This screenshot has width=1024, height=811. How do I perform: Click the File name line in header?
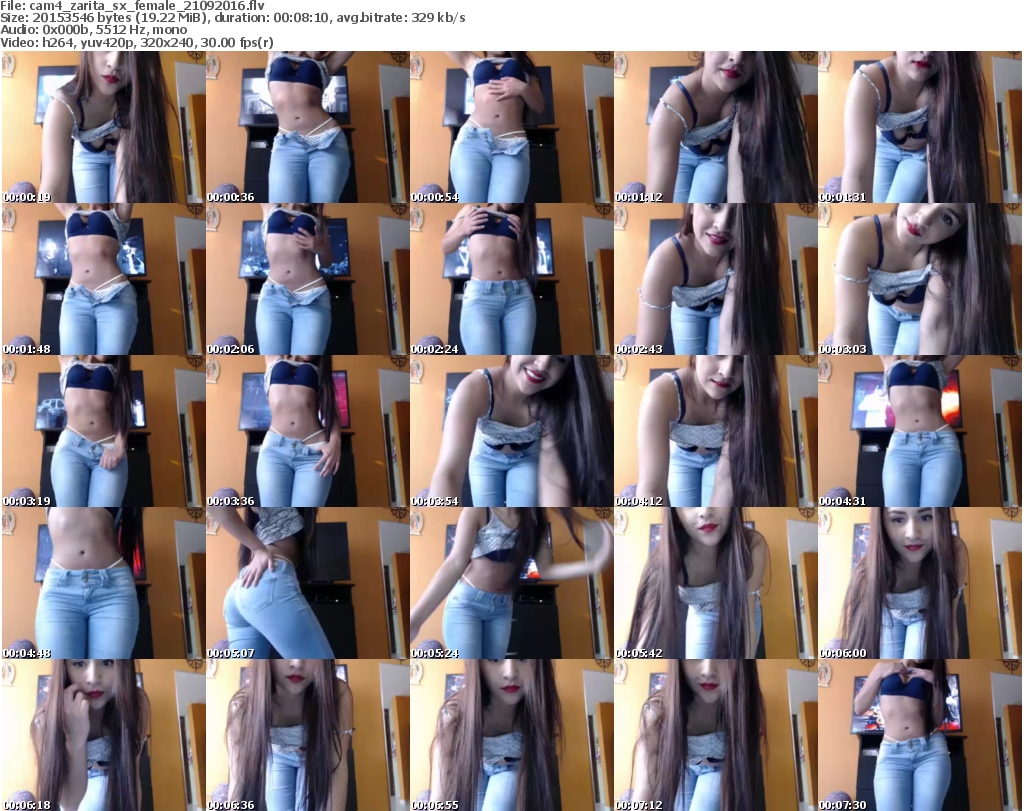pos(133,6)
